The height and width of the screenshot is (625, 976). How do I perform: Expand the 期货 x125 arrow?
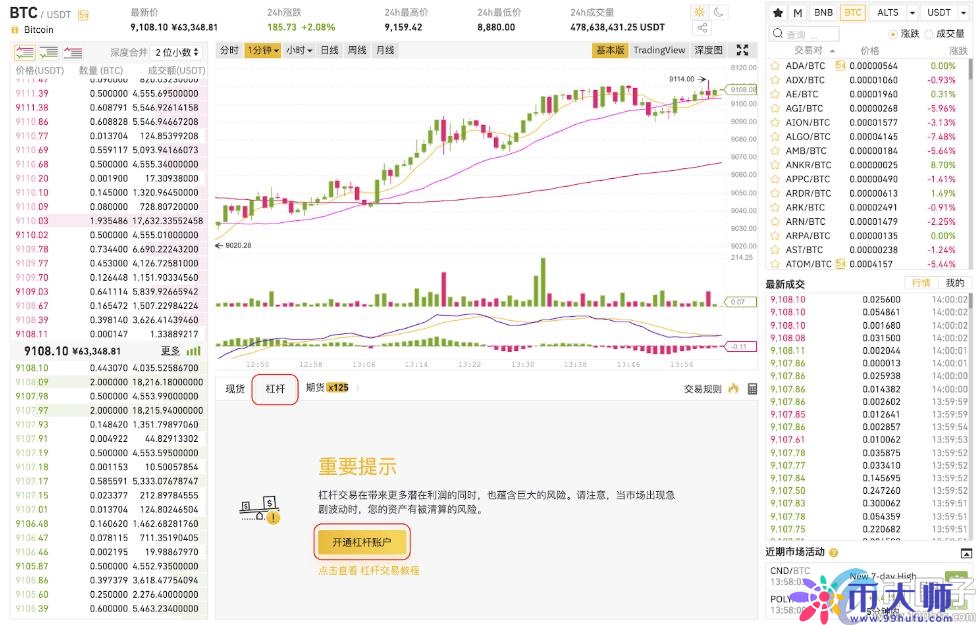click(x=358, y=388)
